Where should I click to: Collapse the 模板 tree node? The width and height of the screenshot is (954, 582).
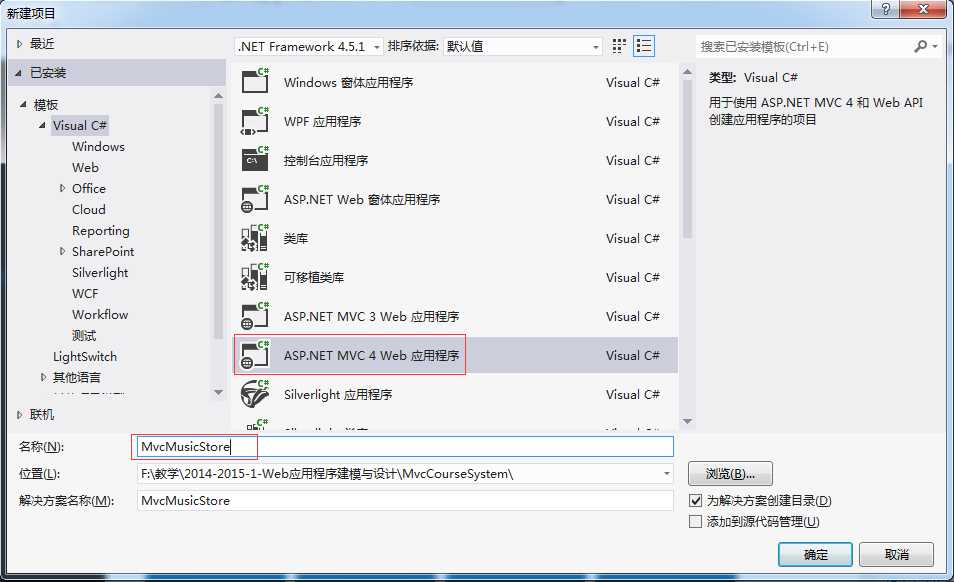click(x=23, y=105)
